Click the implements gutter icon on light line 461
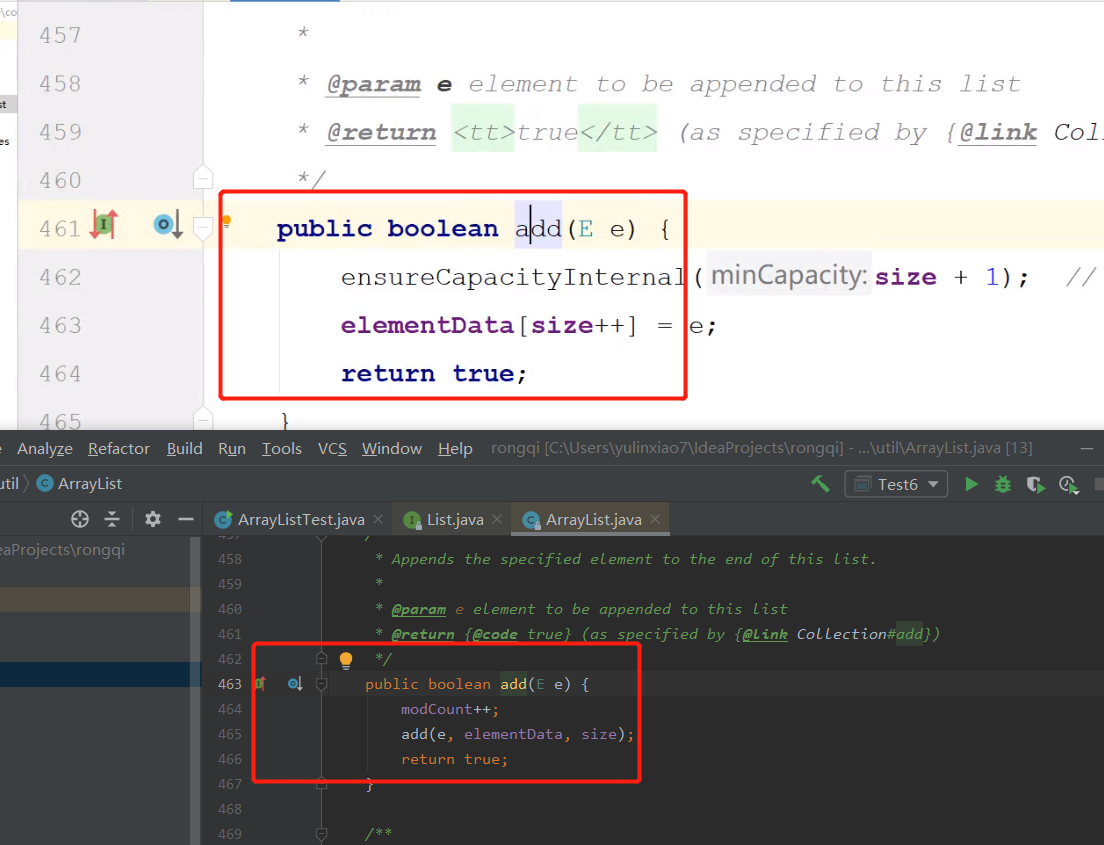Screen dimensions: 1104x845 104,225
